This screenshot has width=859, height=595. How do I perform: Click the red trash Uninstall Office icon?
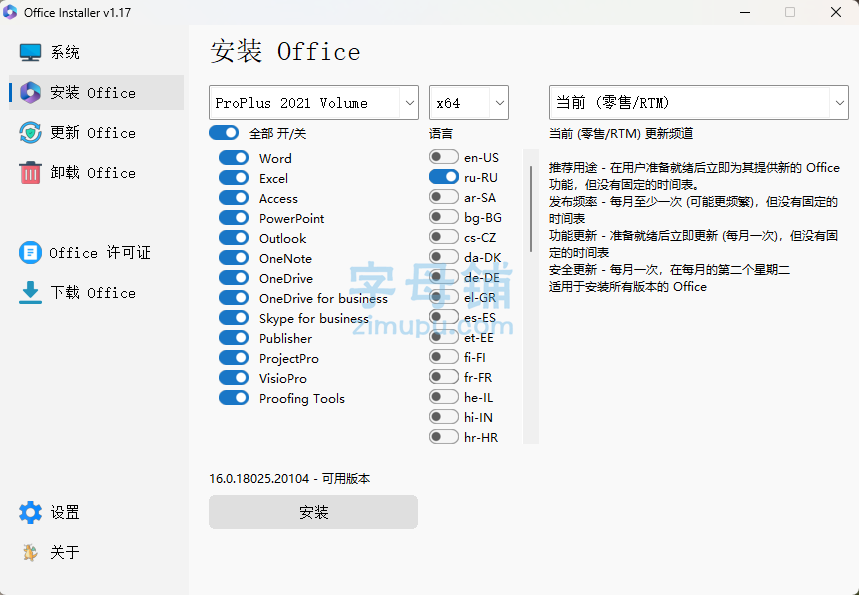pyautogui.click(x=30, y=173)
